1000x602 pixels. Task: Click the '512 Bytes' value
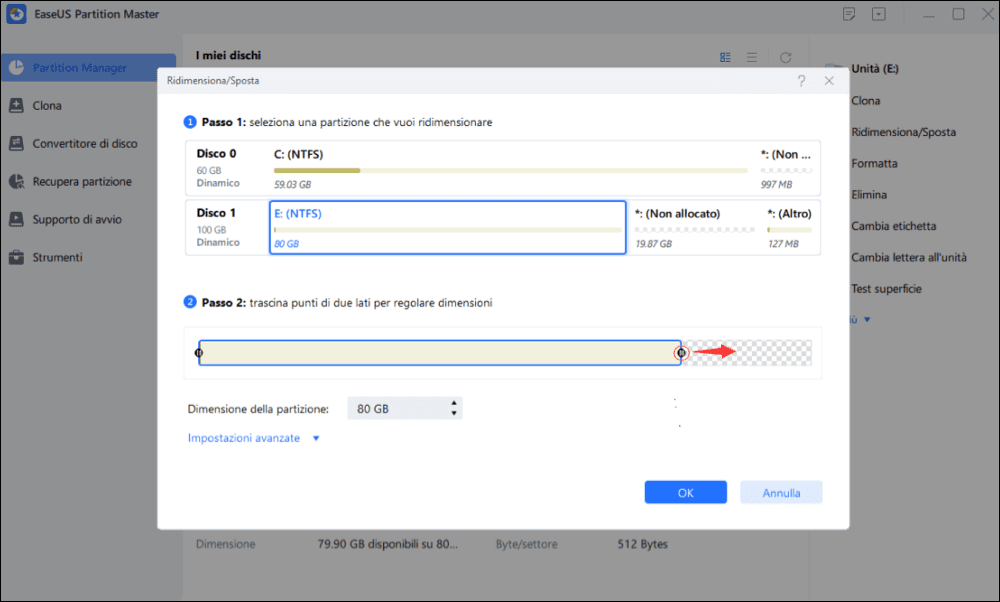click(642, 544)
